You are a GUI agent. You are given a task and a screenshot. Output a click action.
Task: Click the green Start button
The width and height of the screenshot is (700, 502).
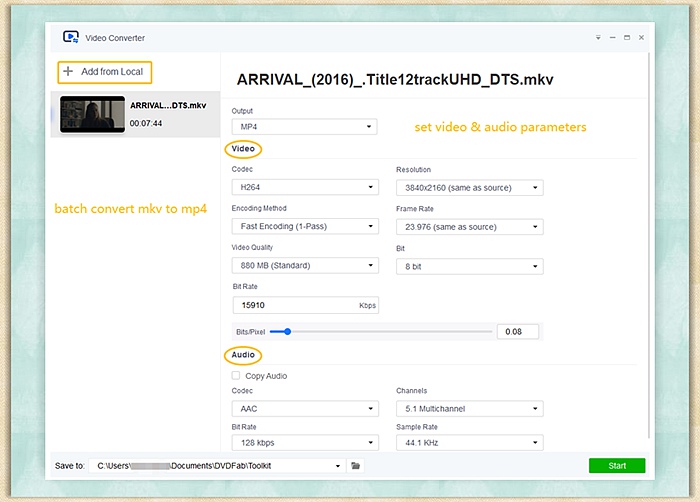point(617,465)
